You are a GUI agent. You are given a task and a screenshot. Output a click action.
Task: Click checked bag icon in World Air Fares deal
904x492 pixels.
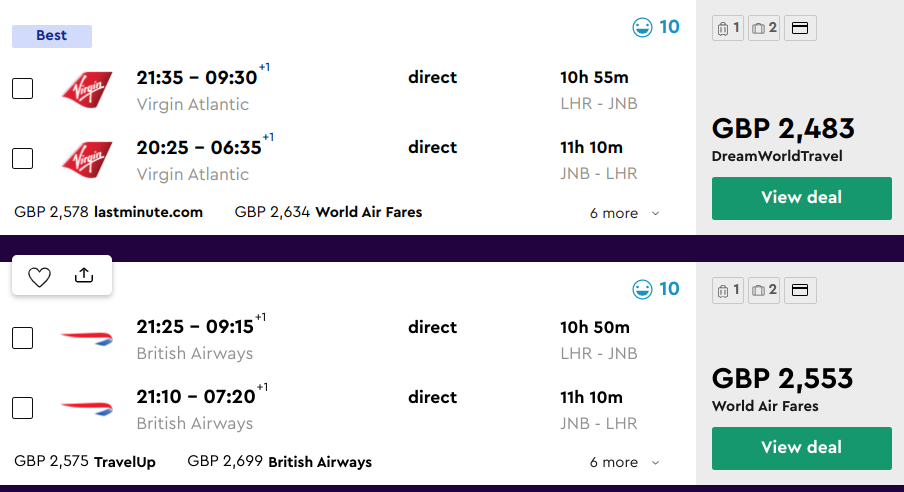point(763,290)
